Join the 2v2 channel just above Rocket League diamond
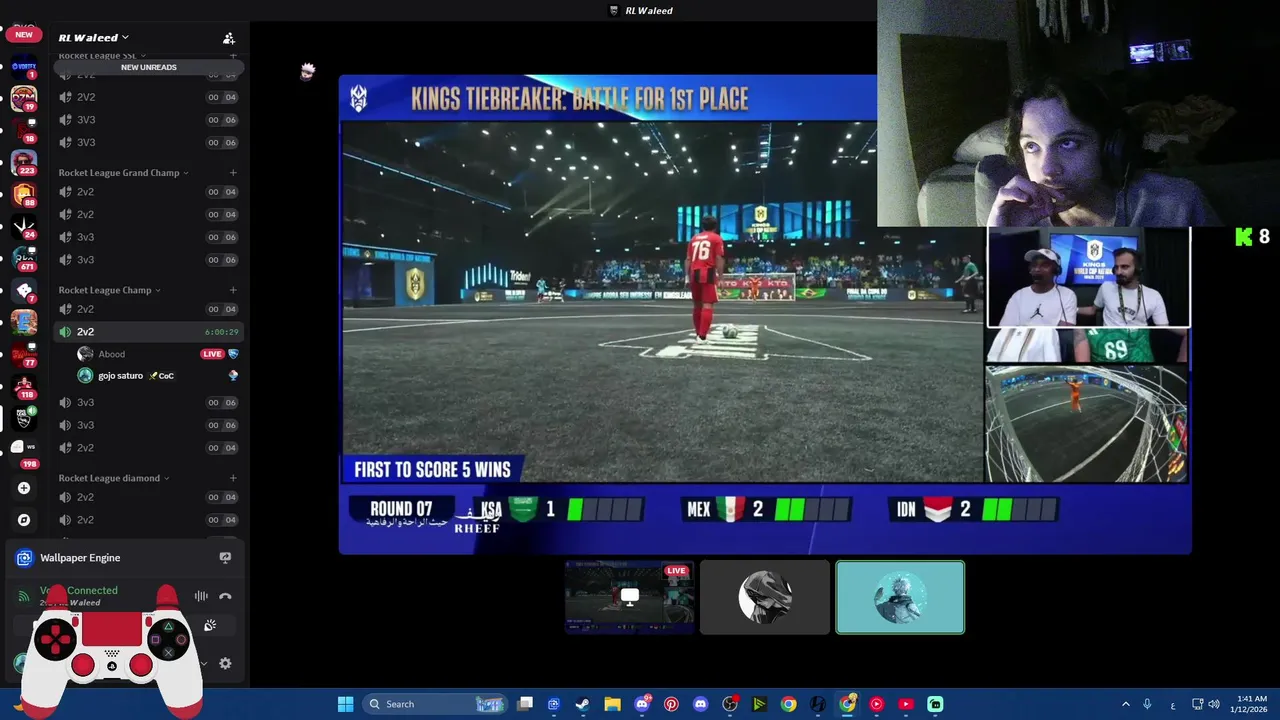 (148, 447)
